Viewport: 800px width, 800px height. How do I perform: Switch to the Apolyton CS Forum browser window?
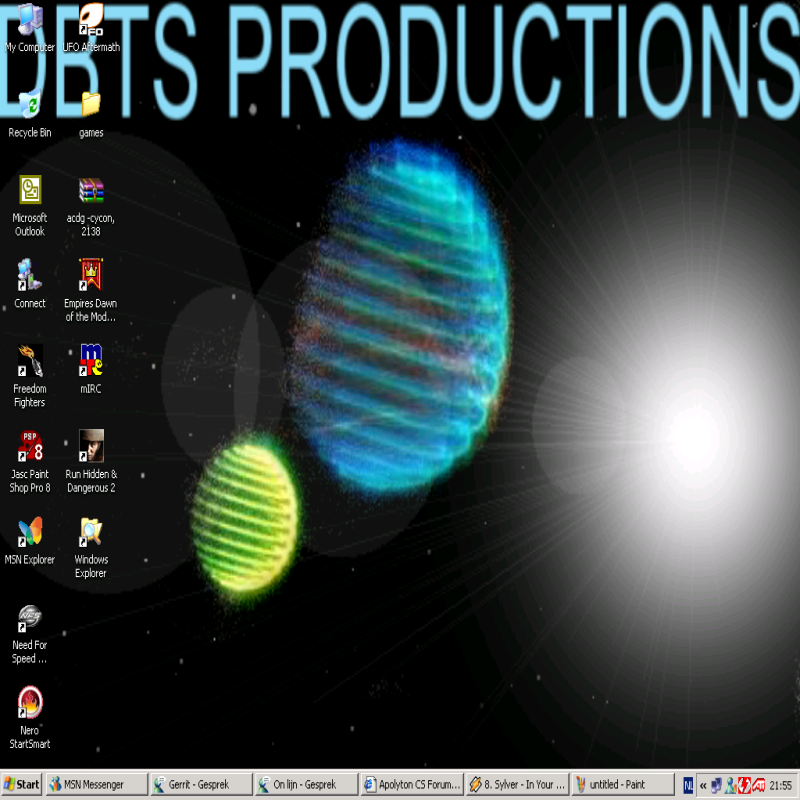pyautogui.click(x=411, y=785)
